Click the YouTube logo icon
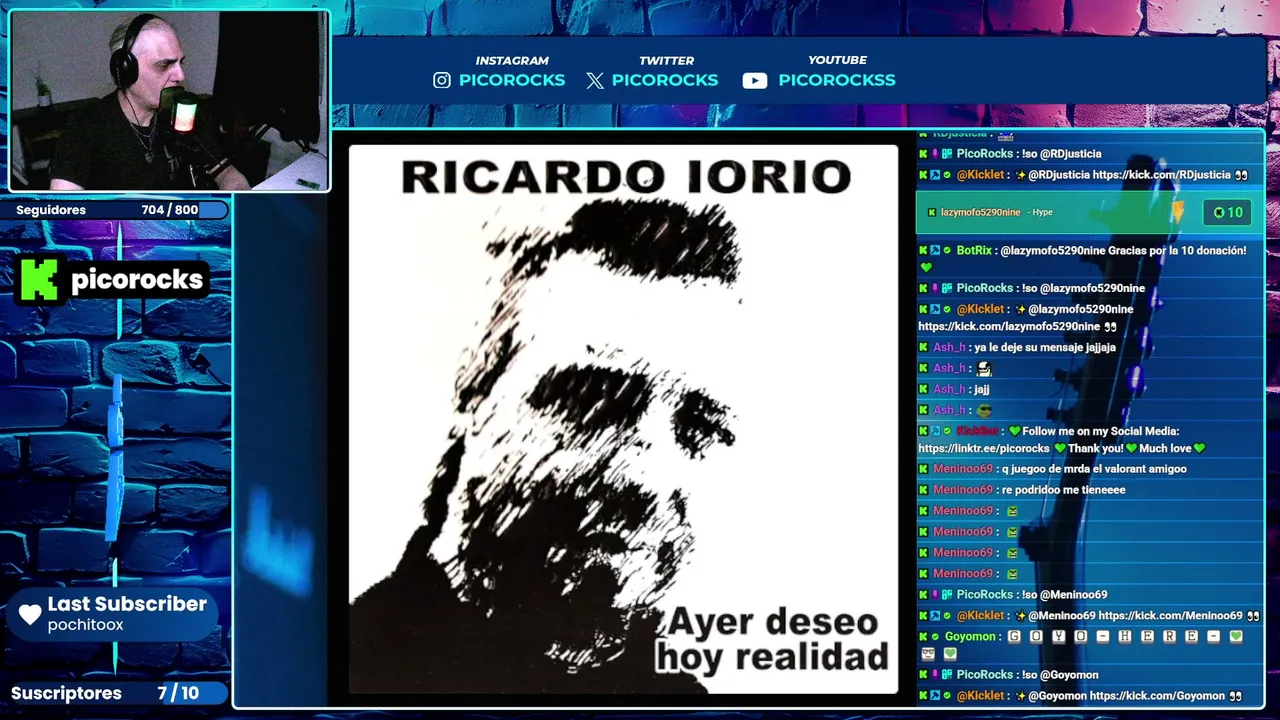1280x720 pixels. pyautogui.click(x=755, y=81)
